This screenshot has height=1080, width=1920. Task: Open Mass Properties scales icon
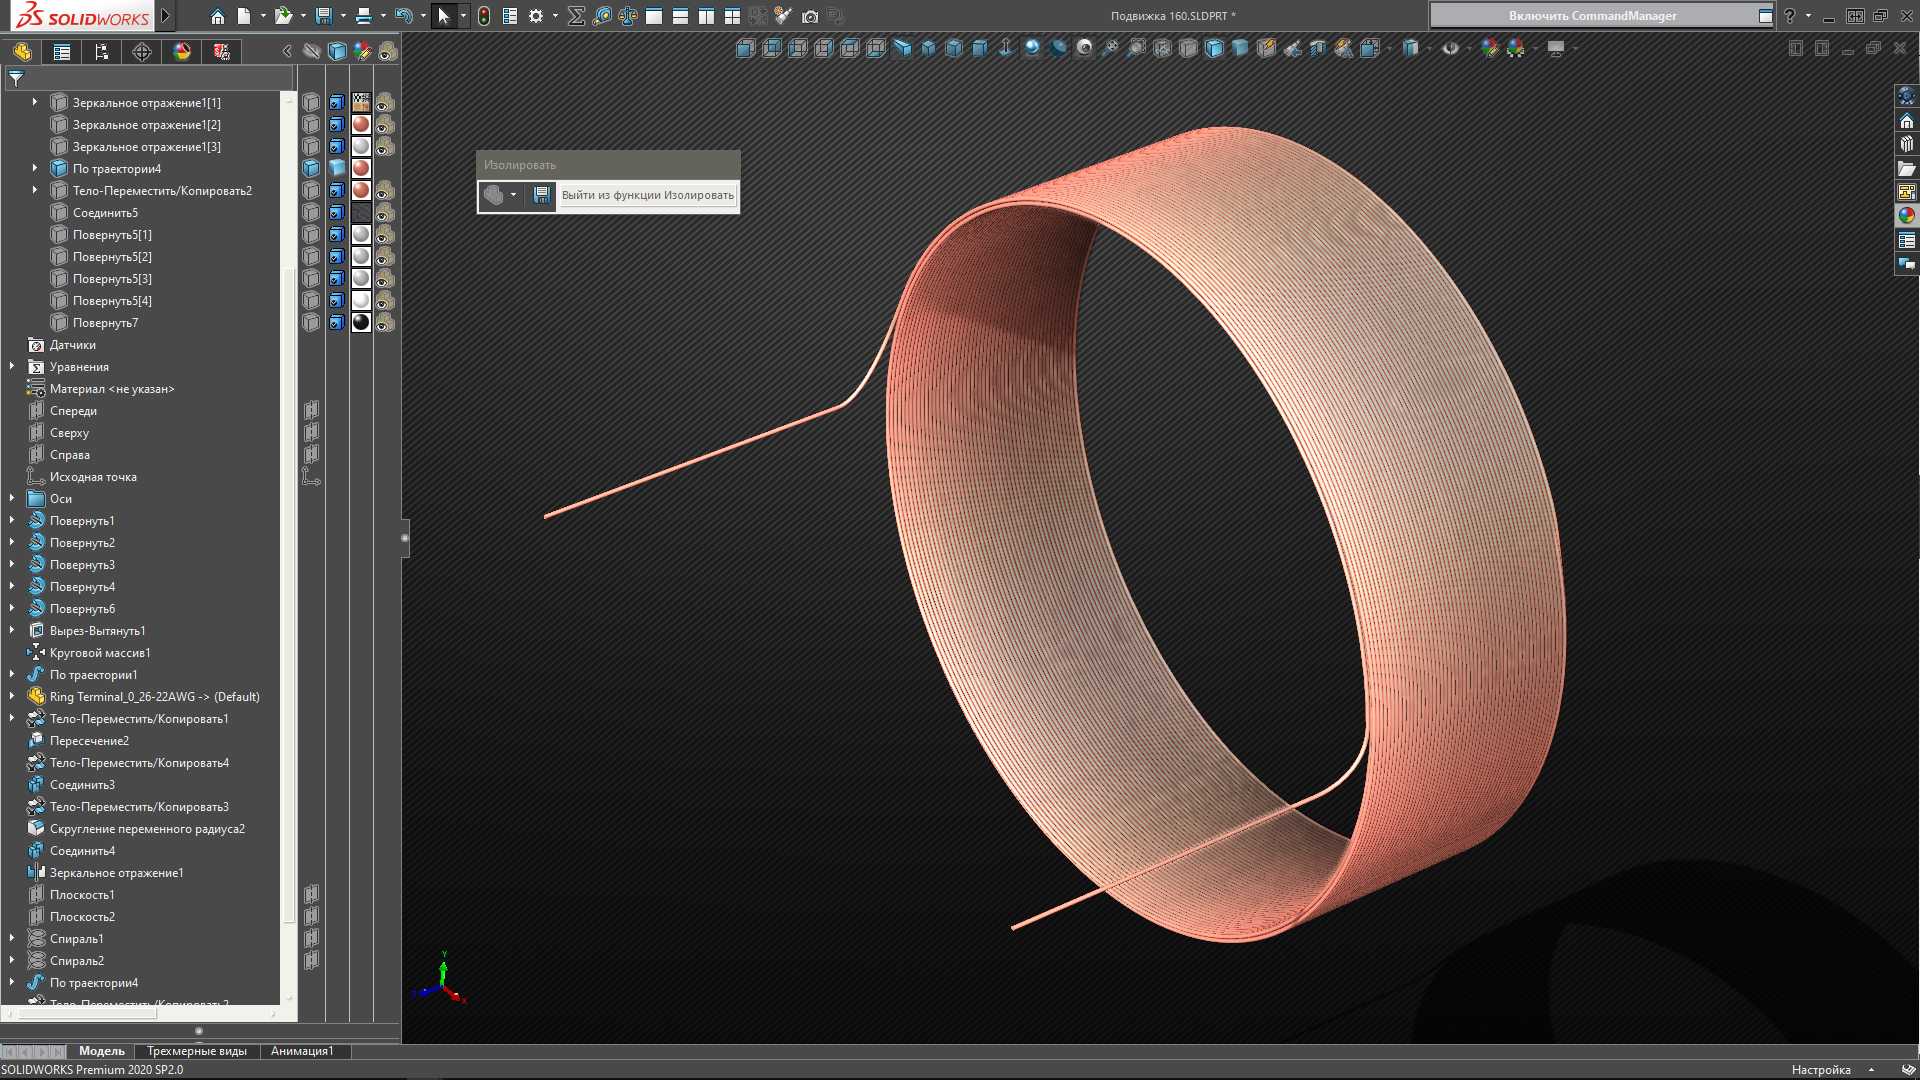[x=628, y=16]
